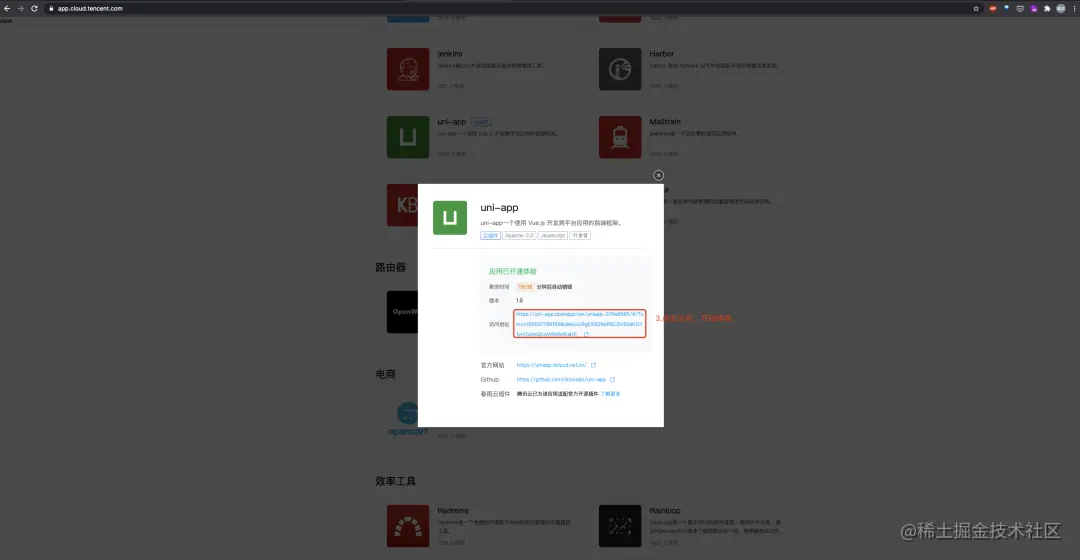The image size is (1080, 560).
Task: Open the uni-app.openapp.run access address link
Action: [579, 324]
